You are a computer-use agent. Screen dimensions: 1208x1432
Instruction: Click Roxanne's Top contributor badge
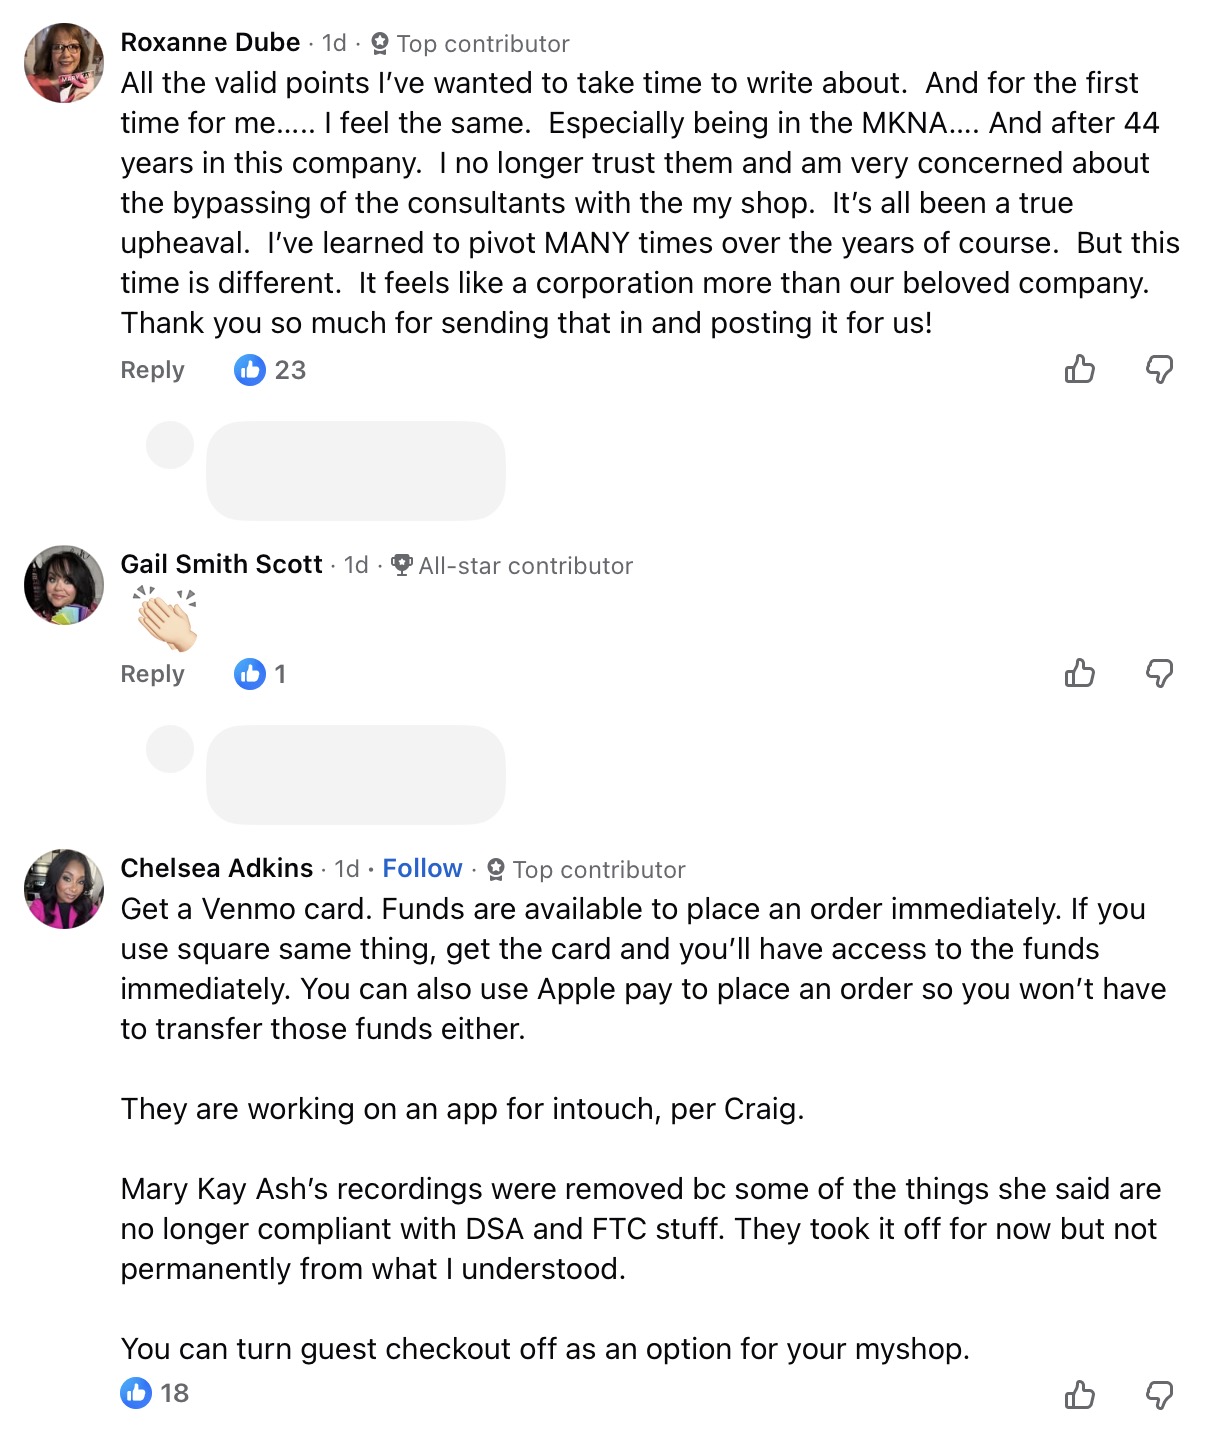point(470,44)
